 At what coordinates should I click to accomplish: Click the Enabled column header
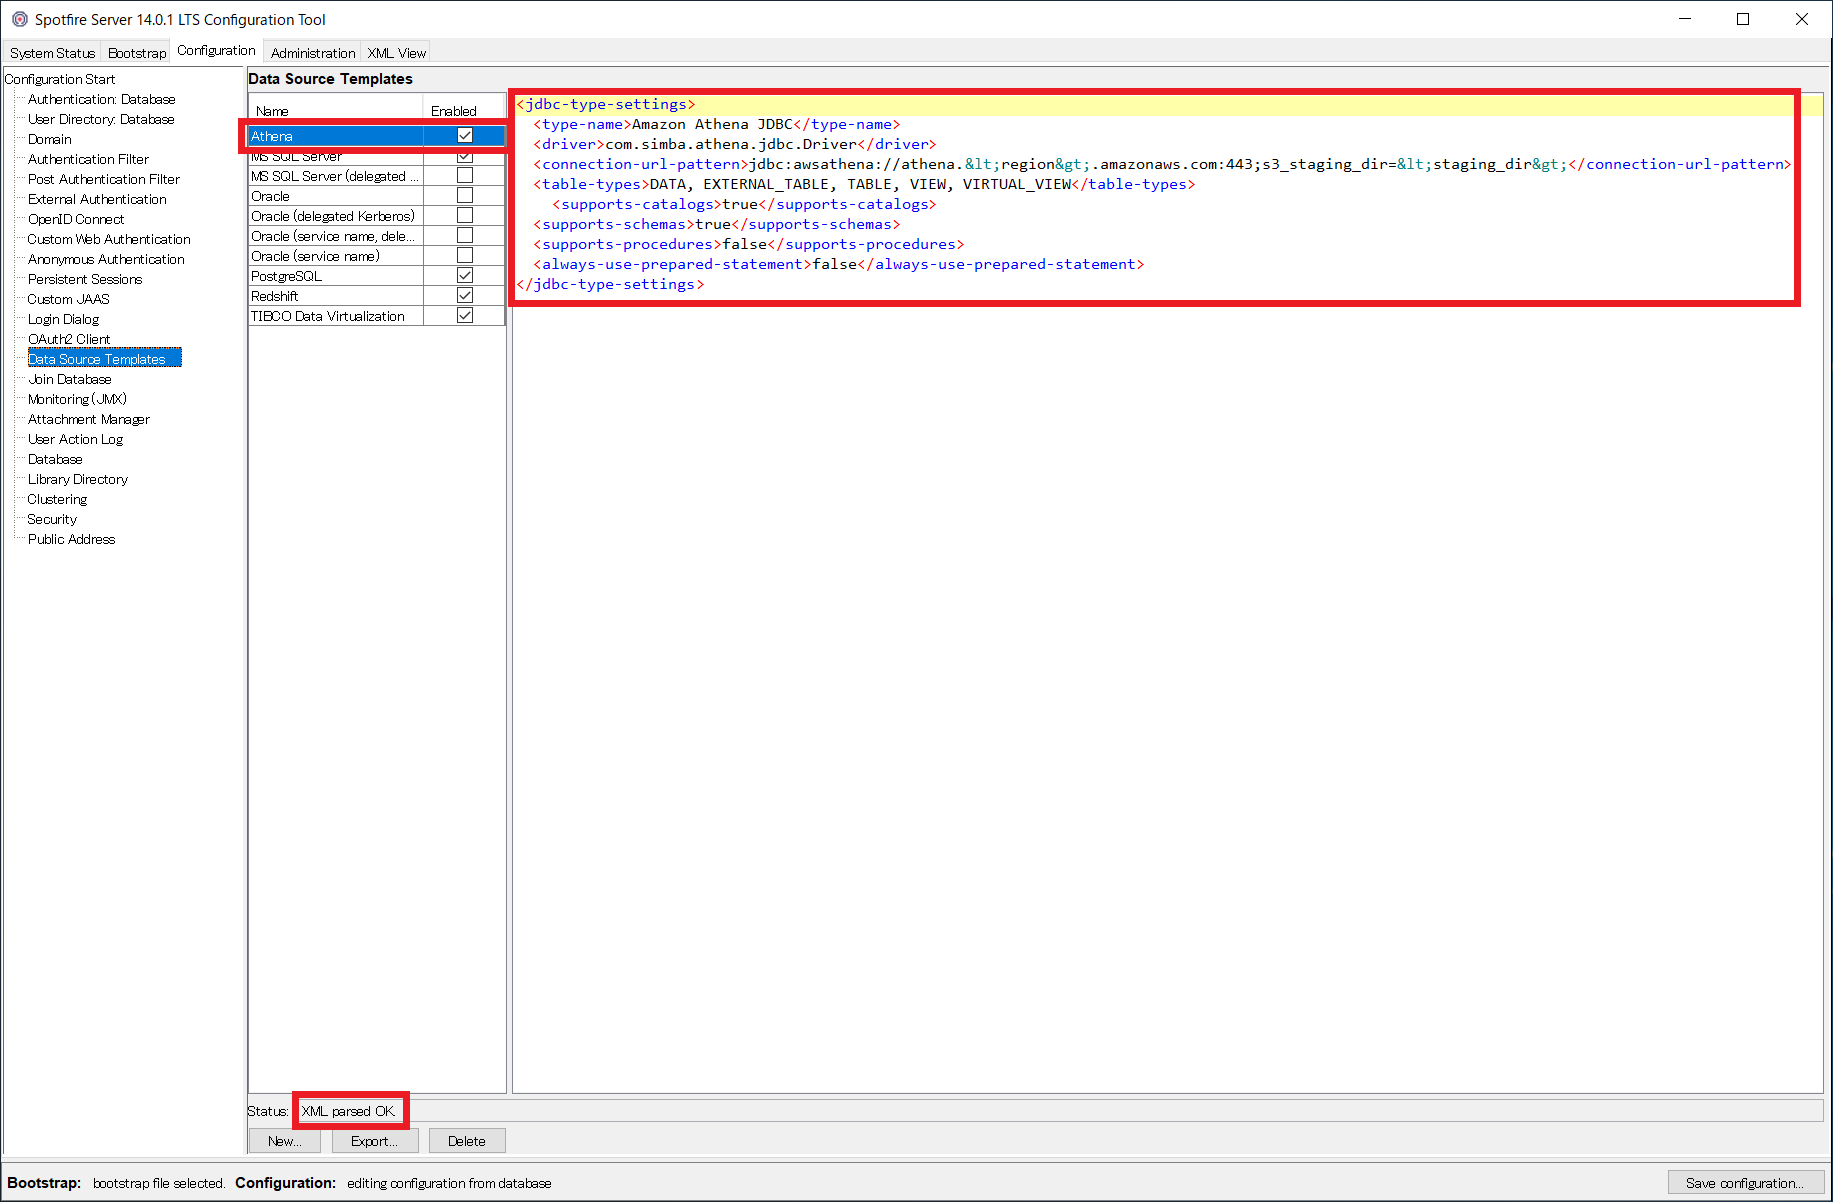click(464, 110)
